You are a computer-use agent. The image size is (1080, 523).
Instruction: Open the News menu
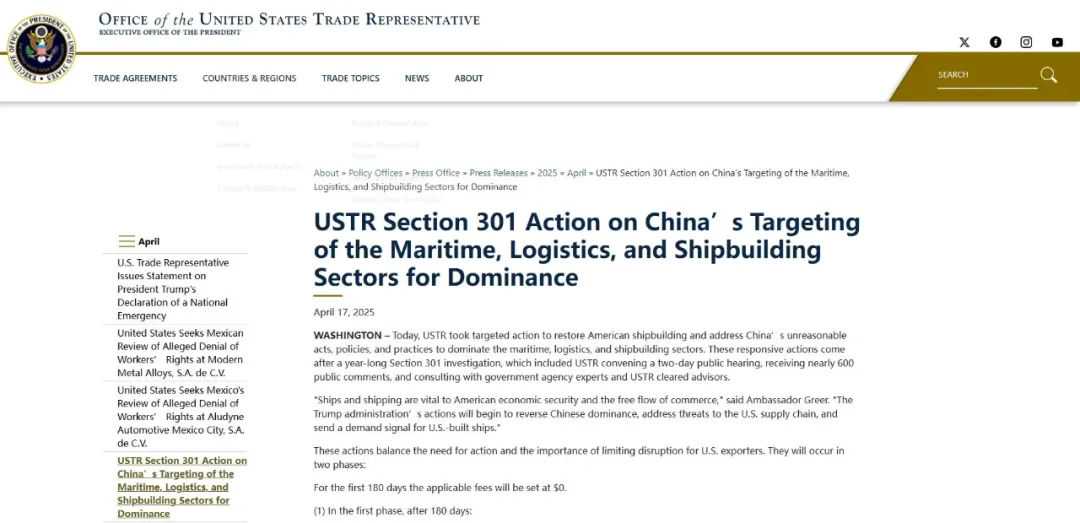click(x=417, y=79)
